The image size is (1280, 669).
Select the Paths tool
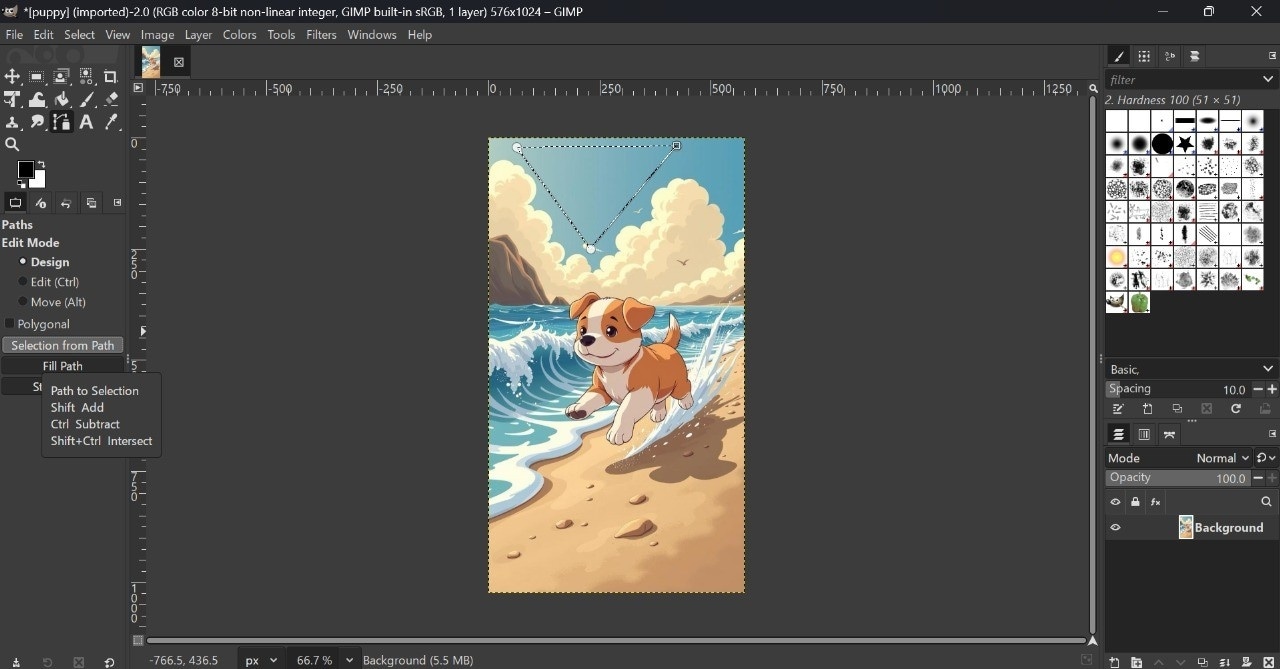tap(62, 122)
